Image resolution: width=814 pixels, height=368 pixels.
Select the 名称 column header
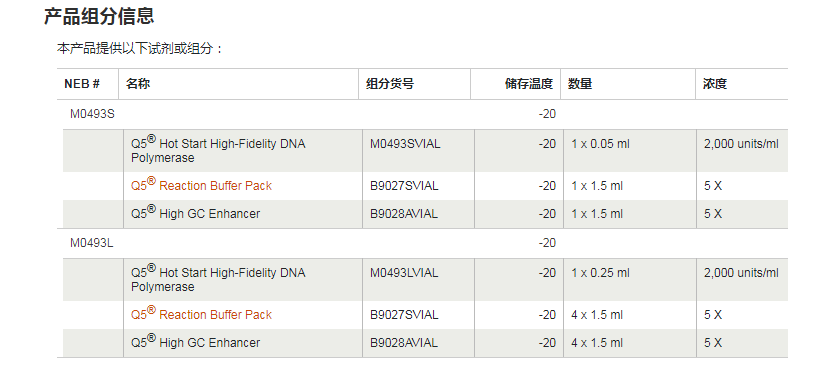(x=138, y=84)
